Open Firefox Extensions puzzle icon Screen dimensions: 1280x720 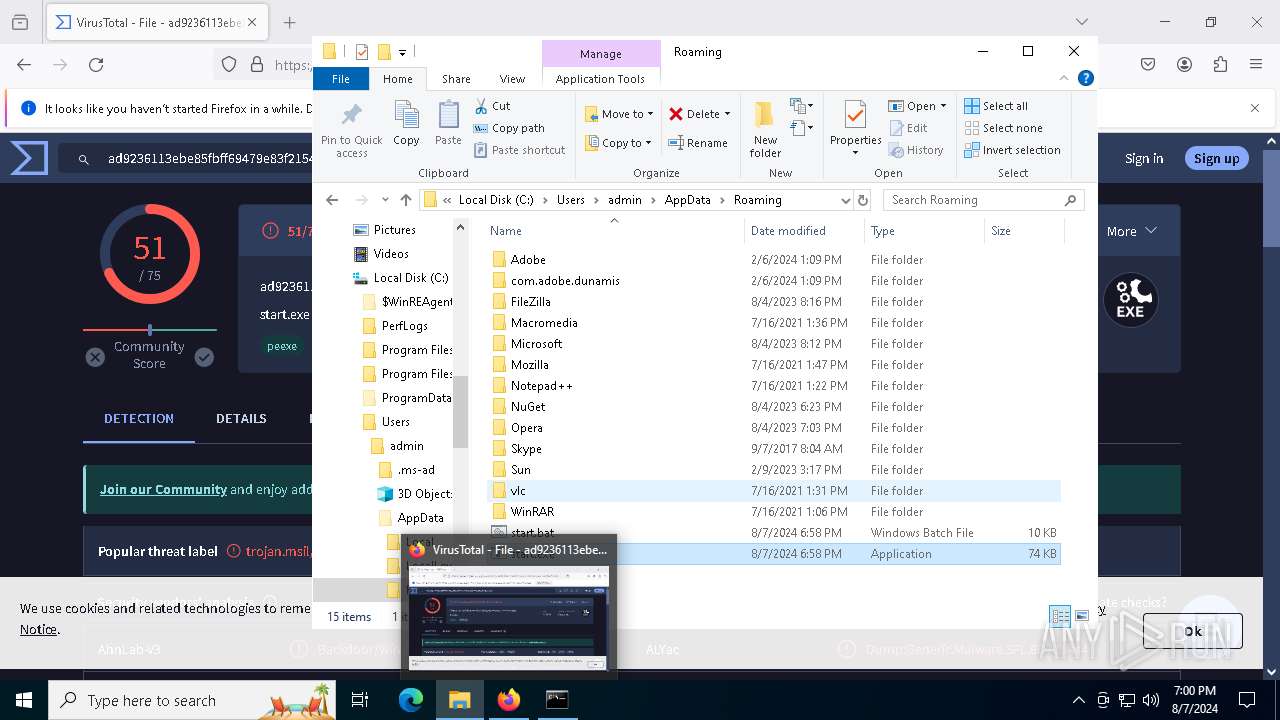pyautogui.click(x=1220, y=64)
